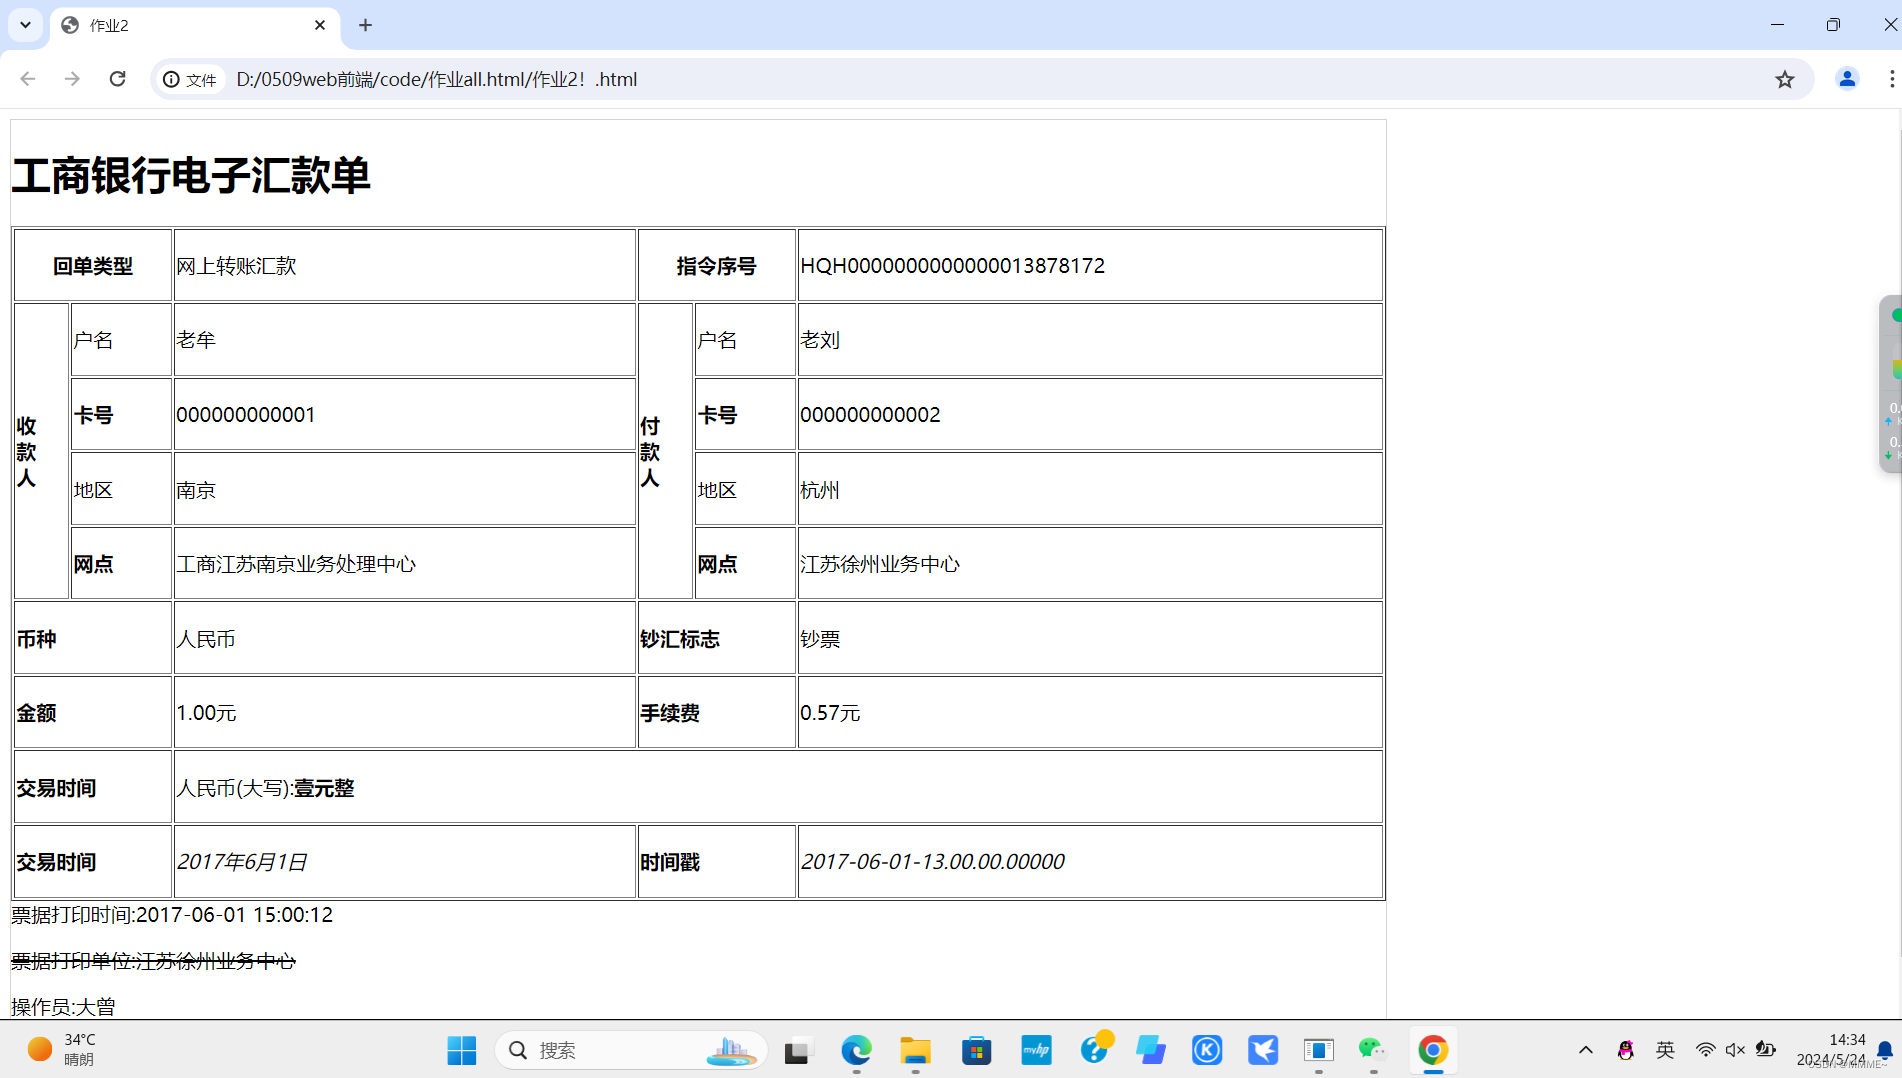Click the muted volume tray icon
1902x1078 pixels.
coord(1735,1050)
